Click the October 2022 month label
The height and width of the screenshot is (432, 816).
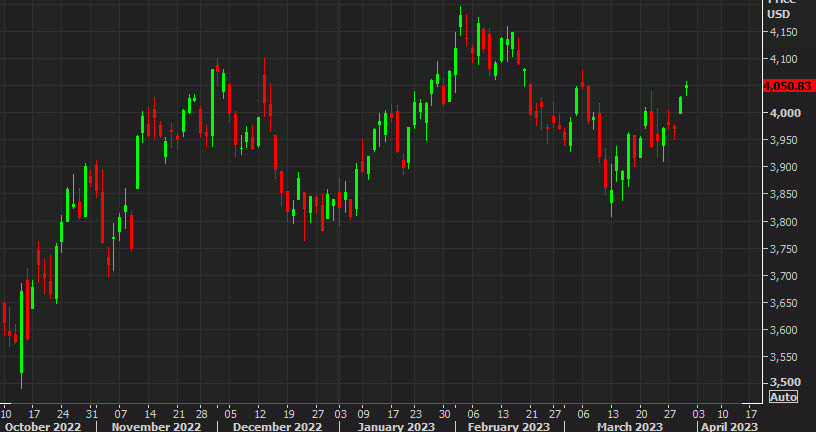43,427
